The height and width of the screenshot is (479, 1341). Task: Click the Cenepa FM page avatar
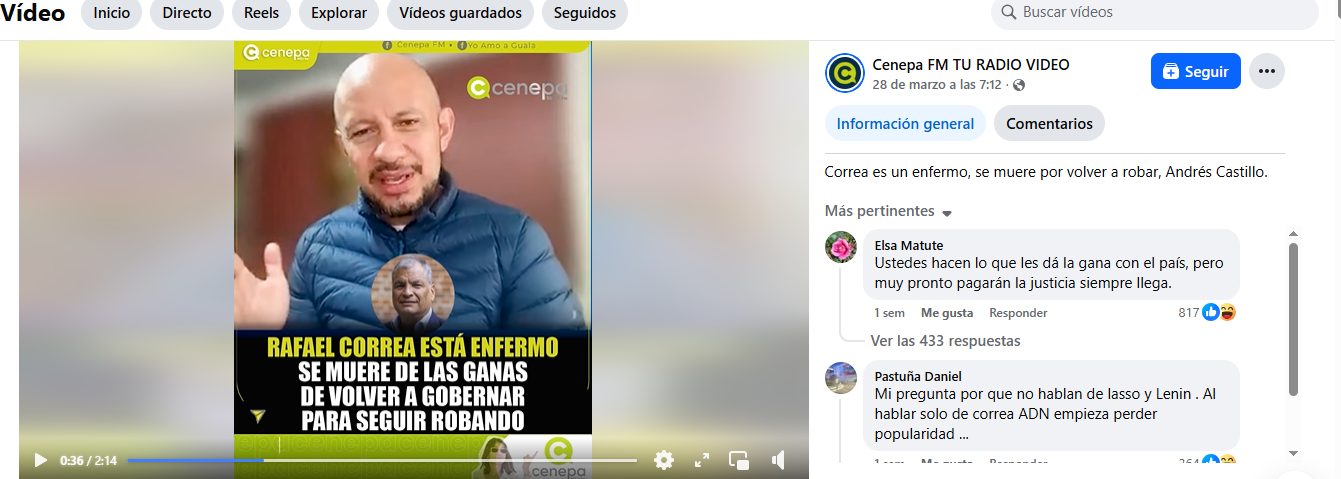coord(845,73)
